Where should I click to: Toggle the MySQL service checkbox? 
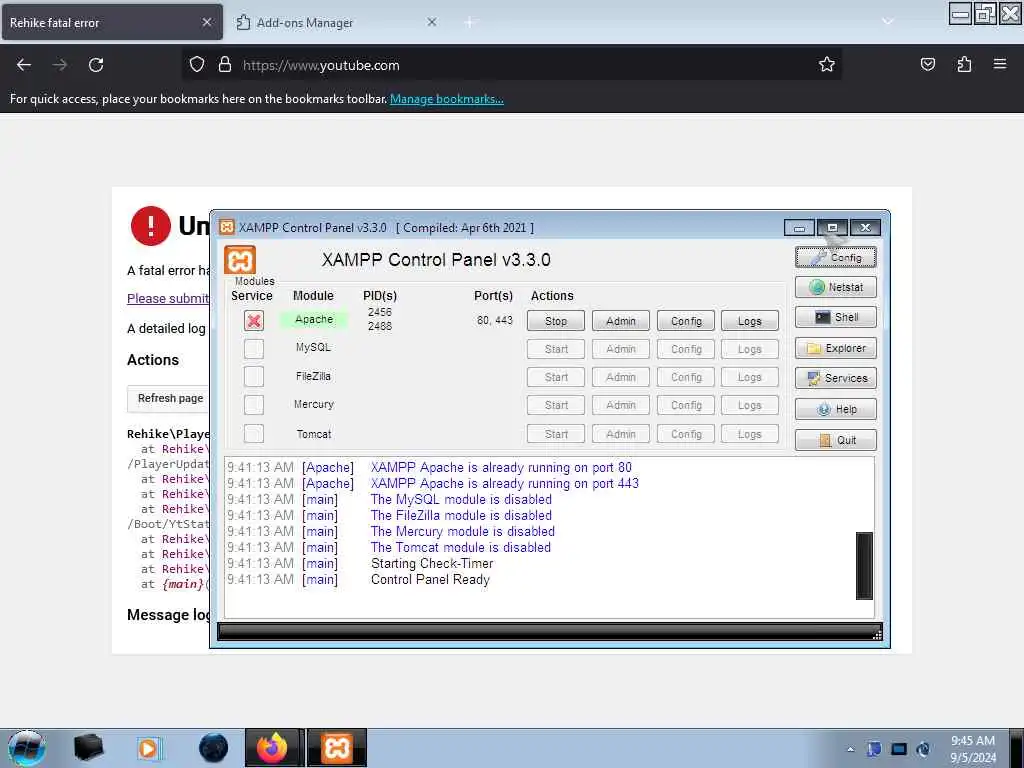(254, 349)
